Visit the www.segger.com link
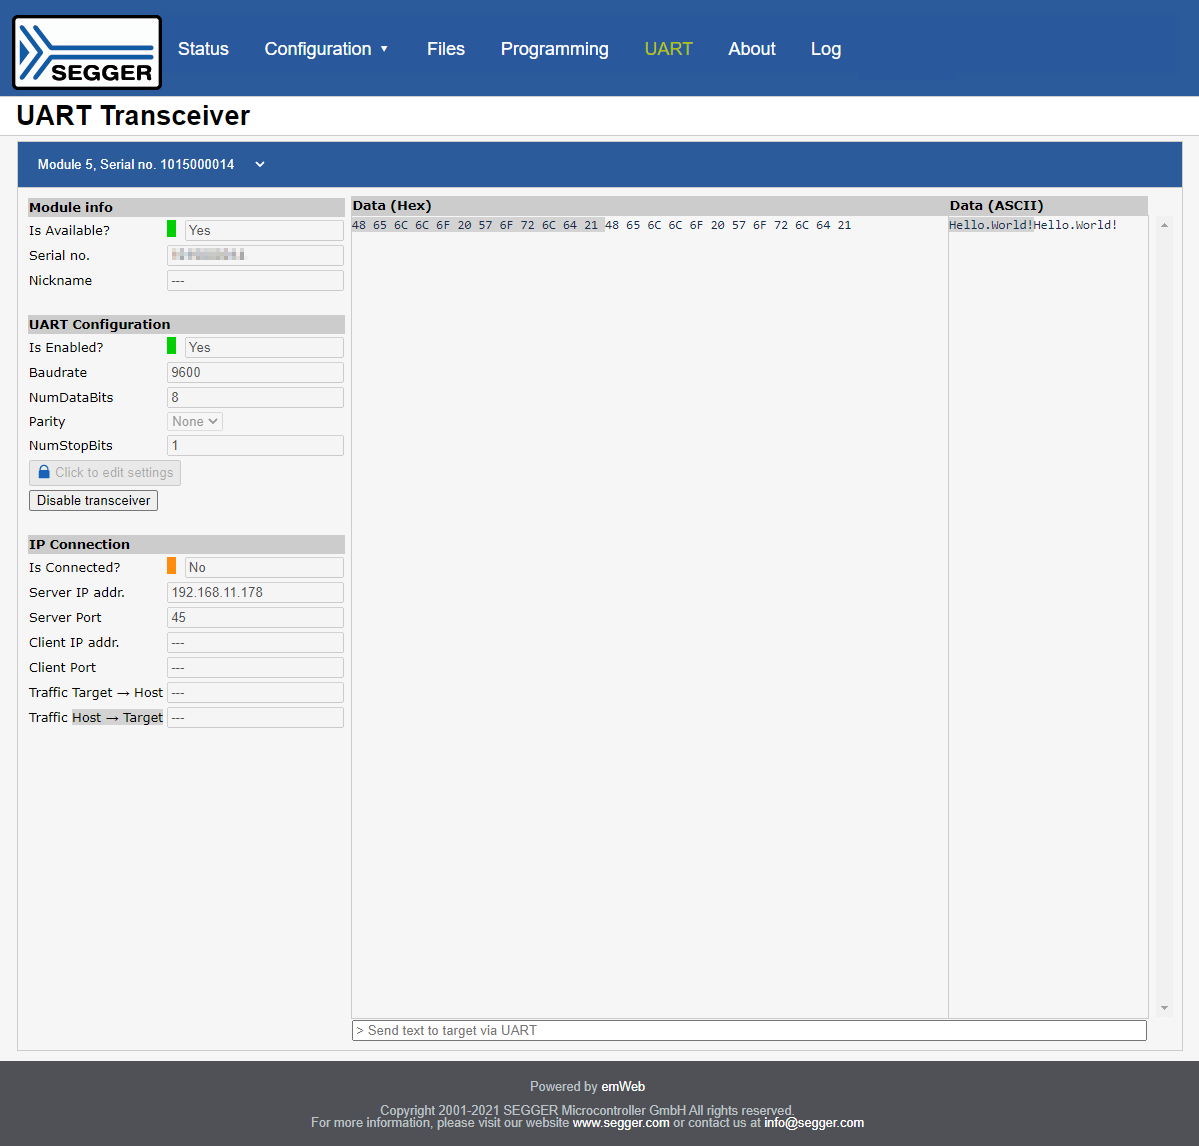 [x=621, y=1123]
